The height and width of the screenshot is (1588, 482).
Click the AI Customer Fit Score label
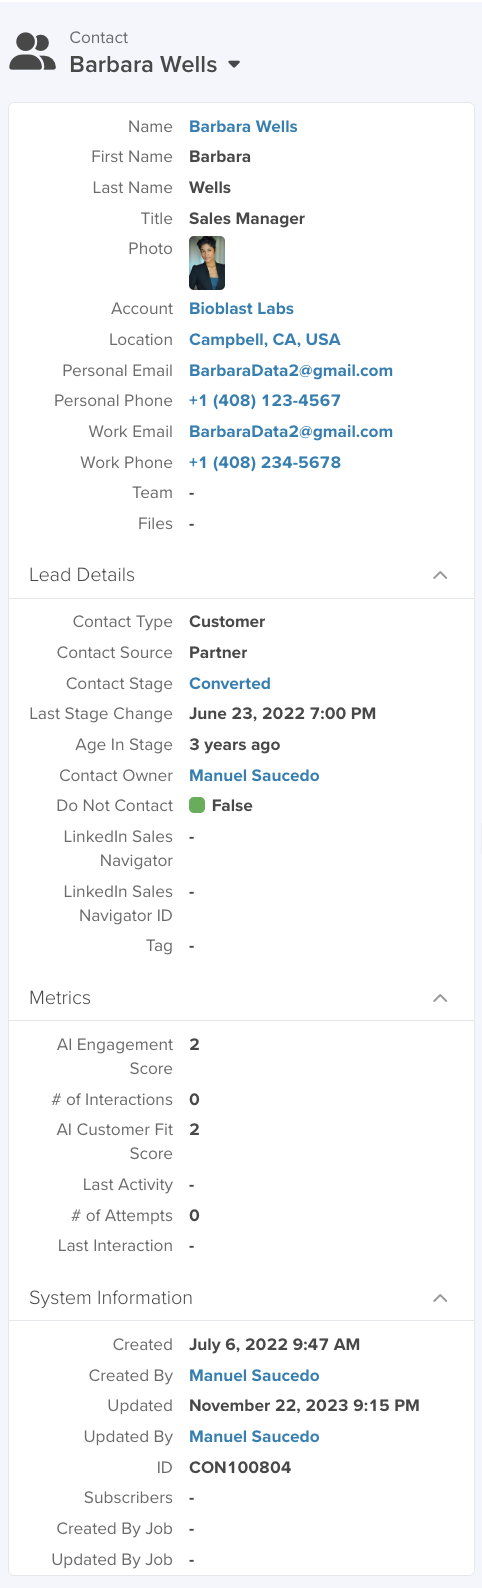click(115, 1142)
